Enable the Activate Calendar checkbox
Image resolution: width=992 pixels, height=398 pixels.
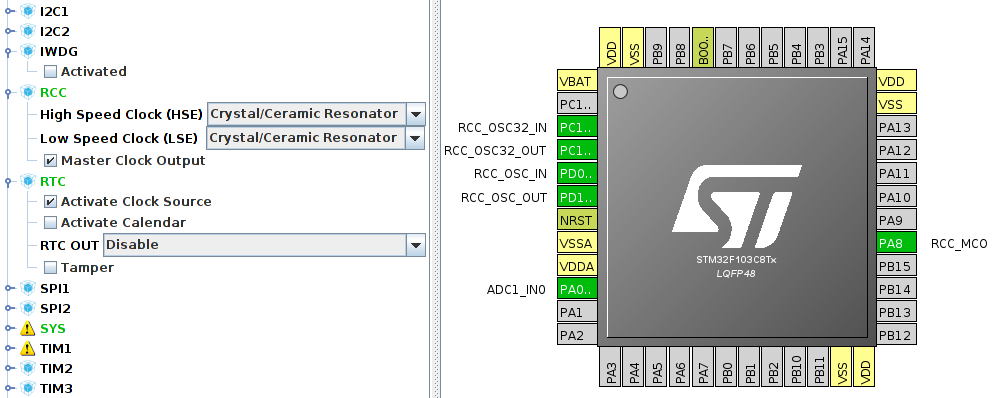click(x=50, y=223)
